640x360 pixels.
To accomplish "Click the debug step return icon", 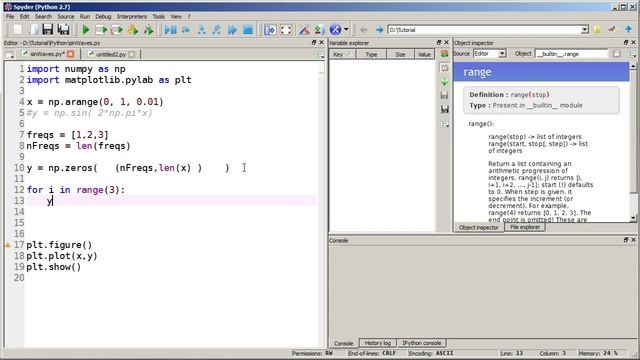I will click(x=217, y=30).
